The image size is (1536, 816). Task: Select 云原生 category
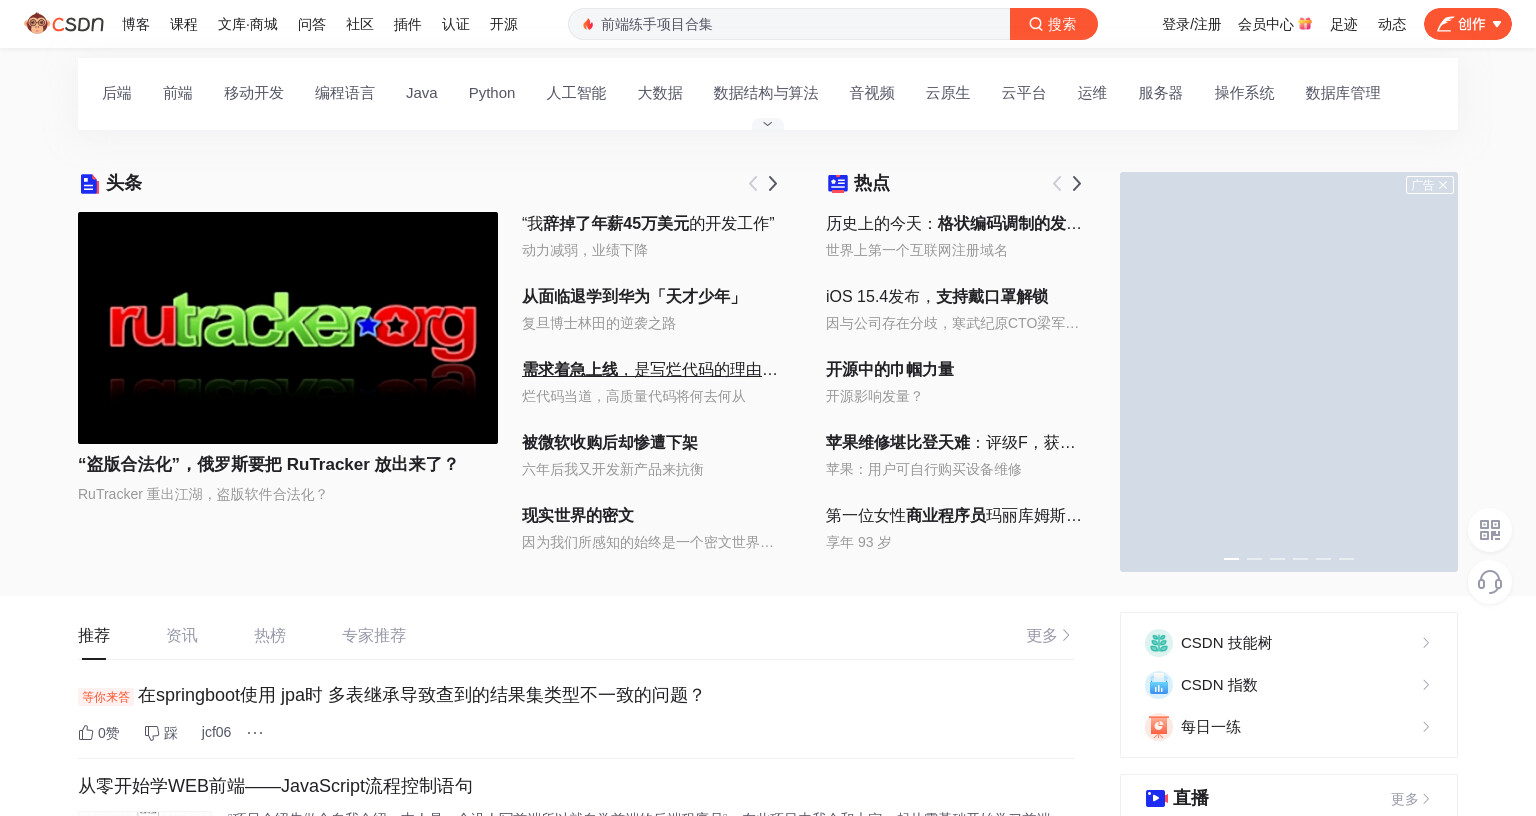[948, 93]
